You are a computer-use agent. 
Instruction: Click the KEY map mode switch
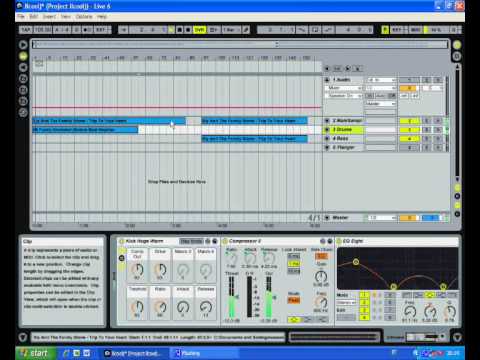[397, 30]
